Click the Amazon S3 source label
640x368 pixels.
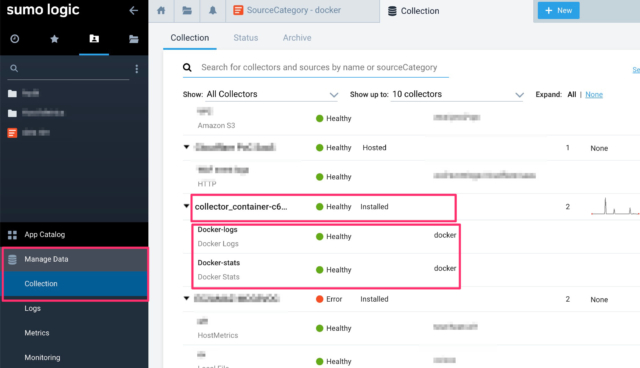tap(216, 126)
